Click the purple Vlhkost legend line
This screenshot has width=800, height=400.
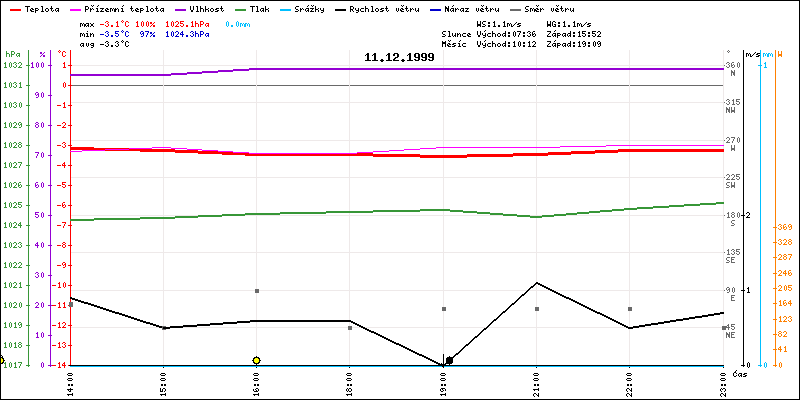pos(184,9)
